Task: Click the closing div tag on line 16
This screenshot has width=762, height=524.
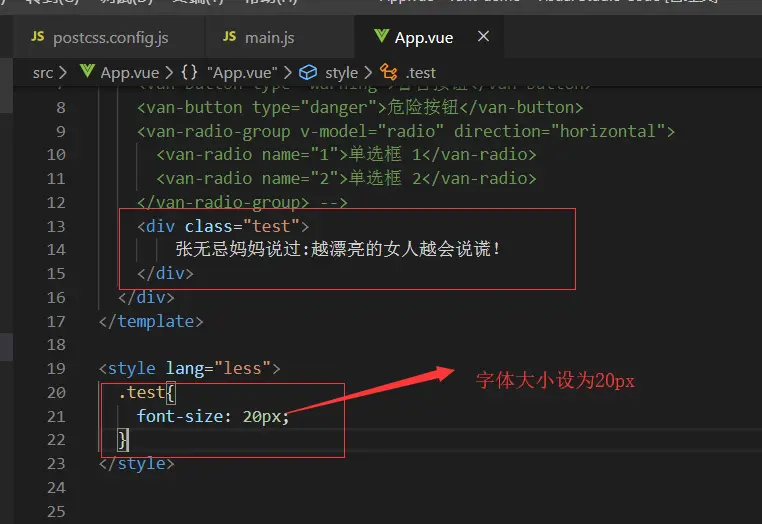Action: pyautogui.click(x=146, y=297)
